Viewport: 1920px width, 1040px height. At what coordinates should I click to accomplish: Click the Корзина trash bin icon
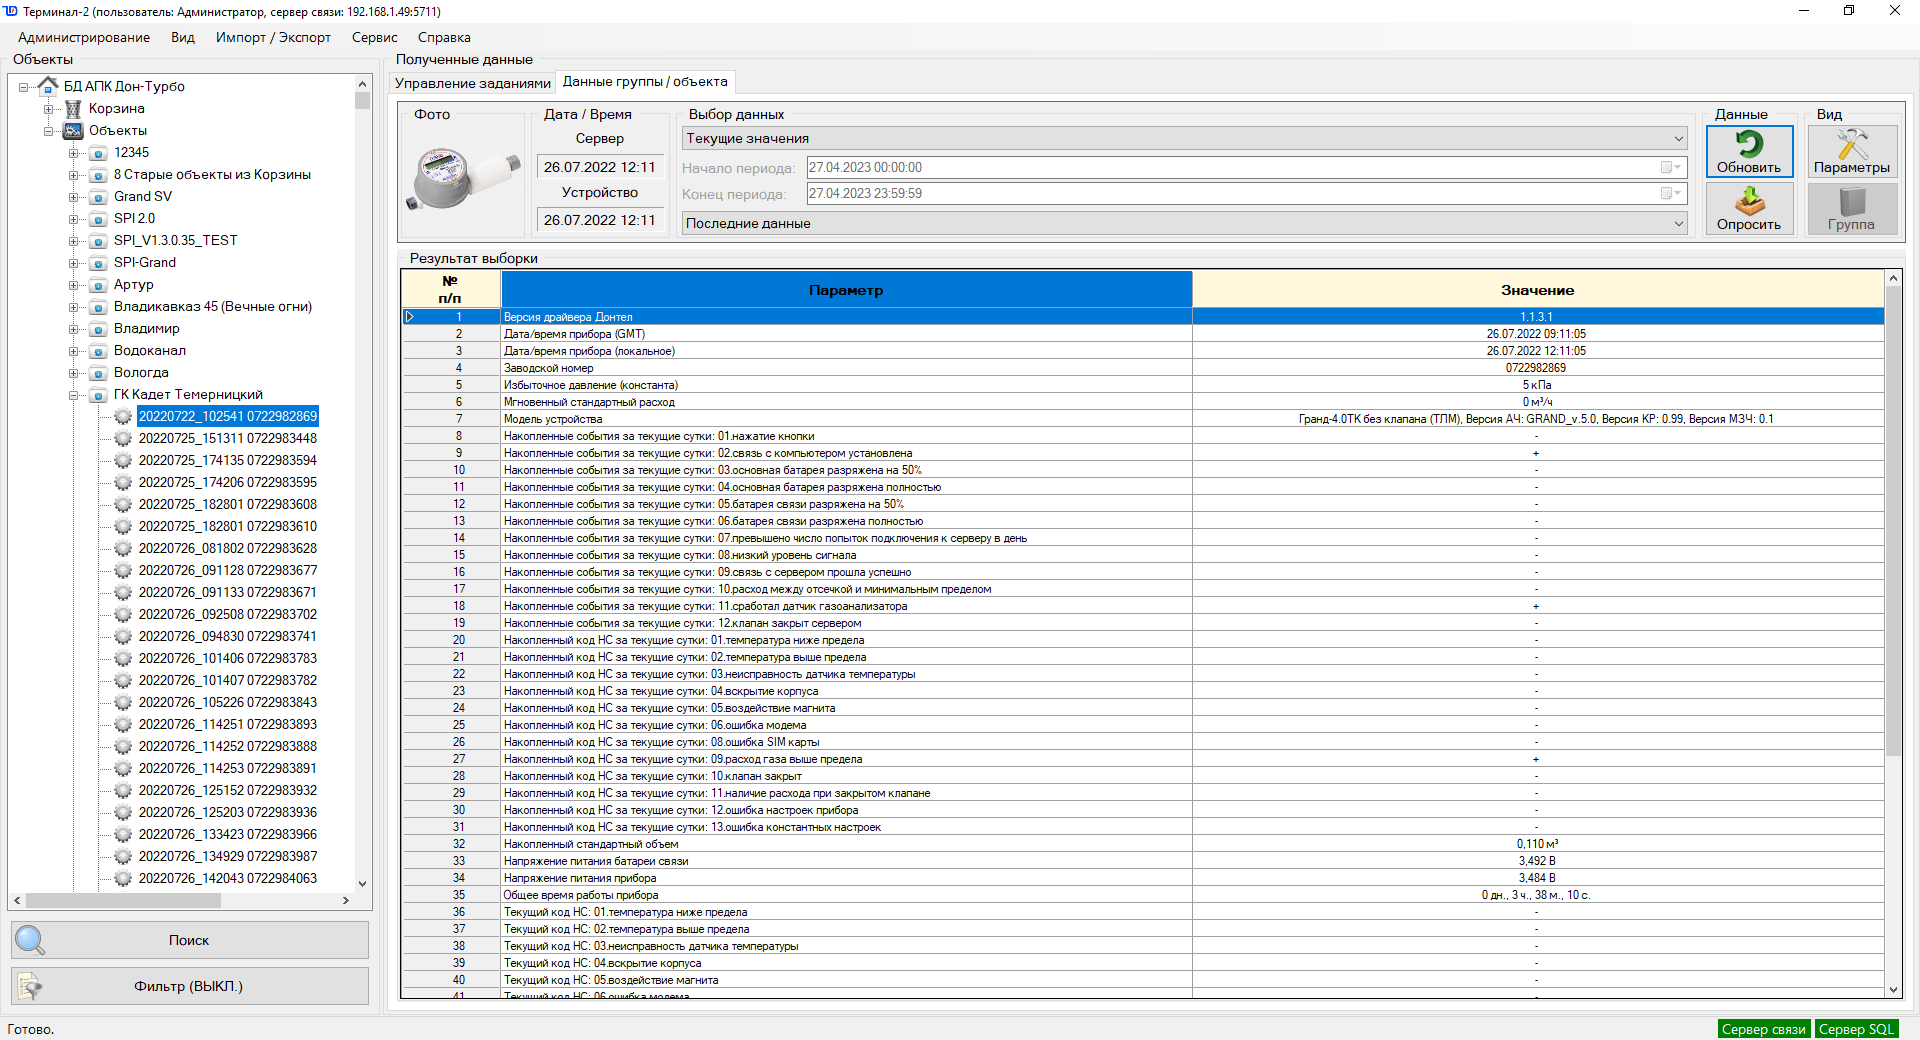pos(73,109)
